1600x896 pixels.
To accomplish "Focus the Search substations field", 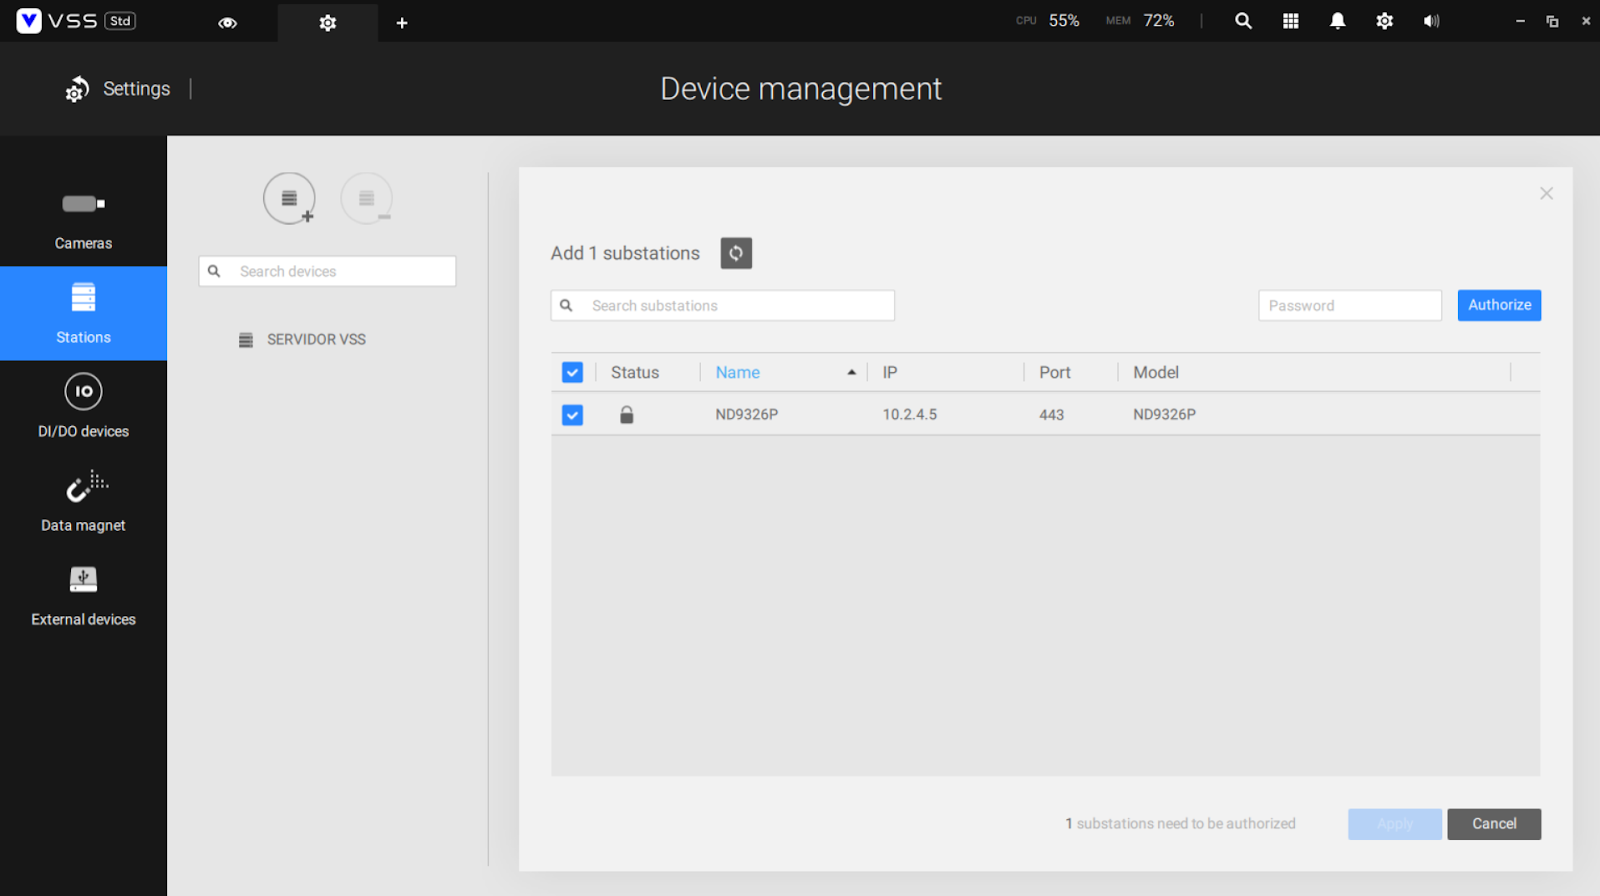I will tap(722, 305).
